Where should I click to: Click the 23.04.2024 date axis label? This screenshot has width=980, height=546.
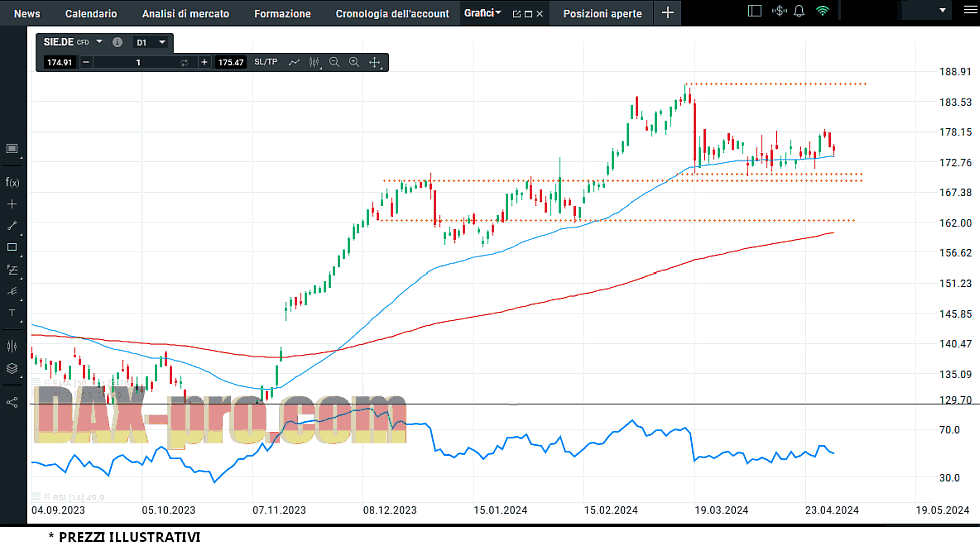[x=832, y=510]
